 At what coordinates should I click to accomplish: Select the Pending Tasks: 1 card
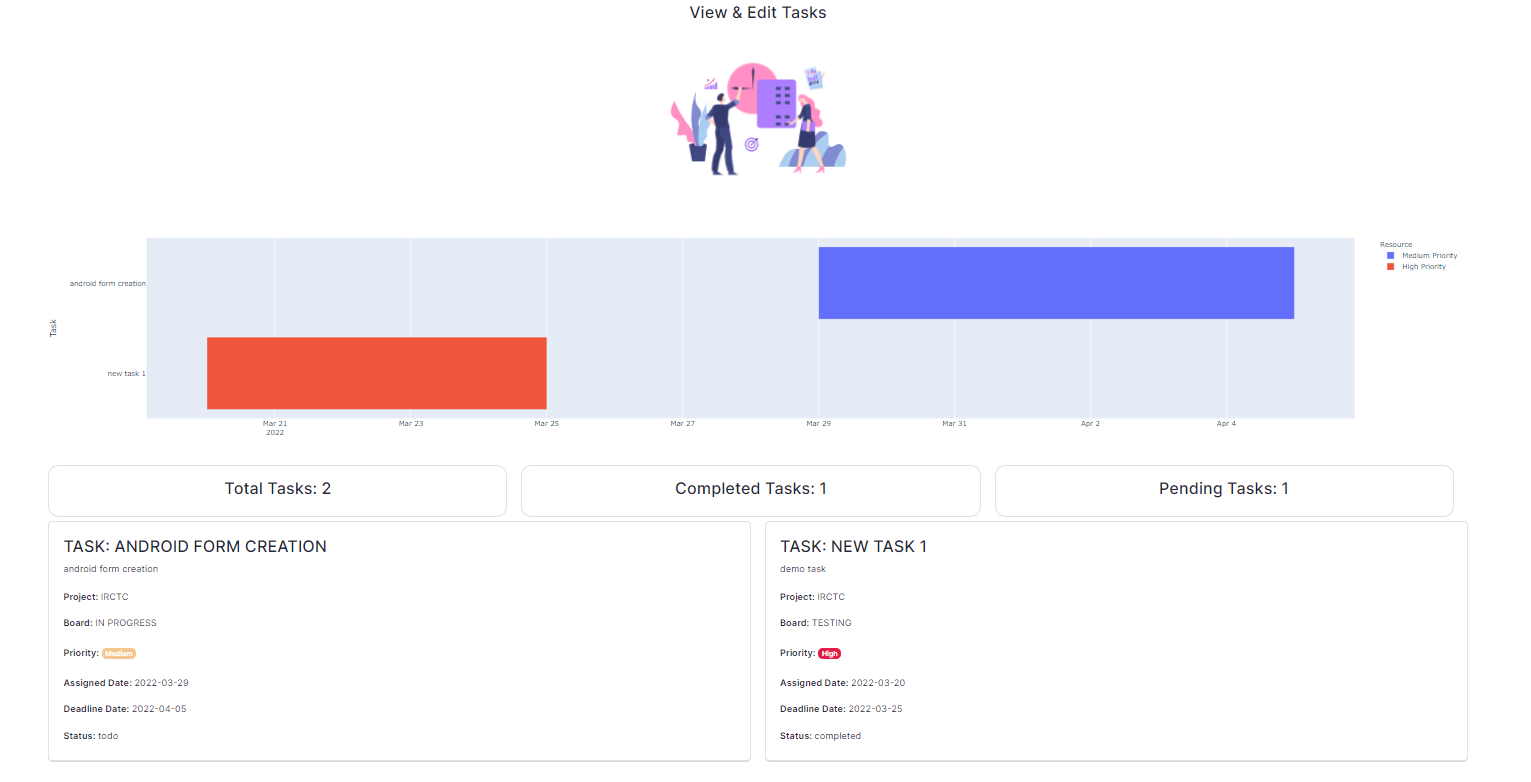(1224, 490)
